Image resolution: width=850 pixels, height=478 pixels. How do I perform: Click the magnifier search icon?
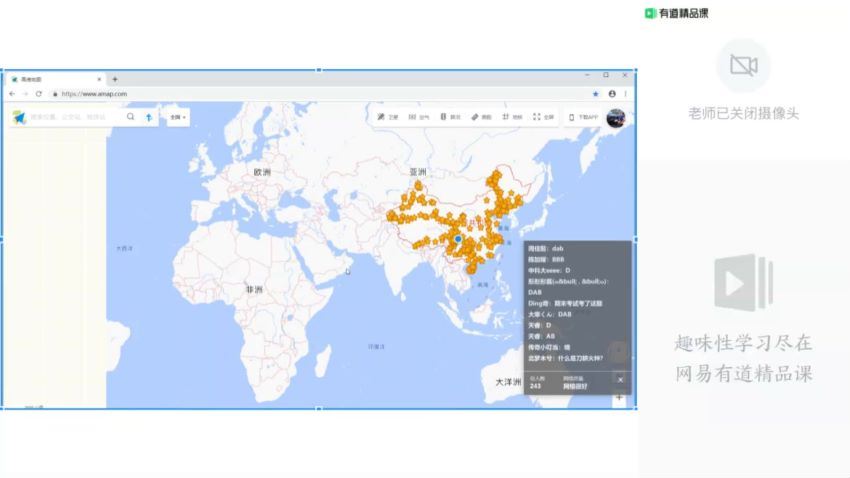tap(131, 117)
